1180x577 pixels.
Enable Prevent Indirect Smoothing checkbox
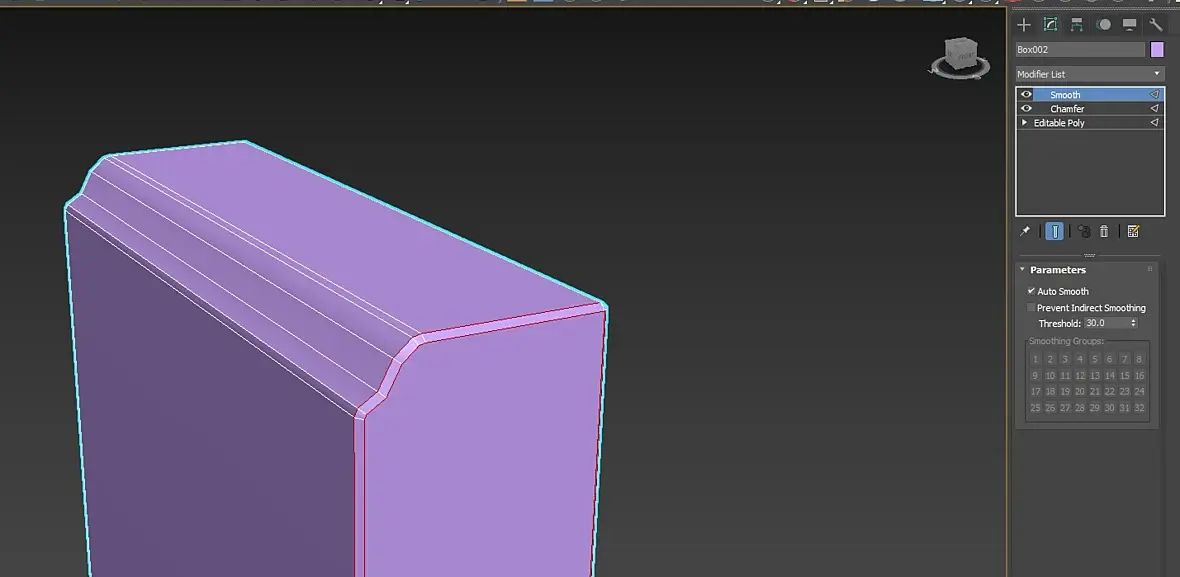pos(1031,308)
